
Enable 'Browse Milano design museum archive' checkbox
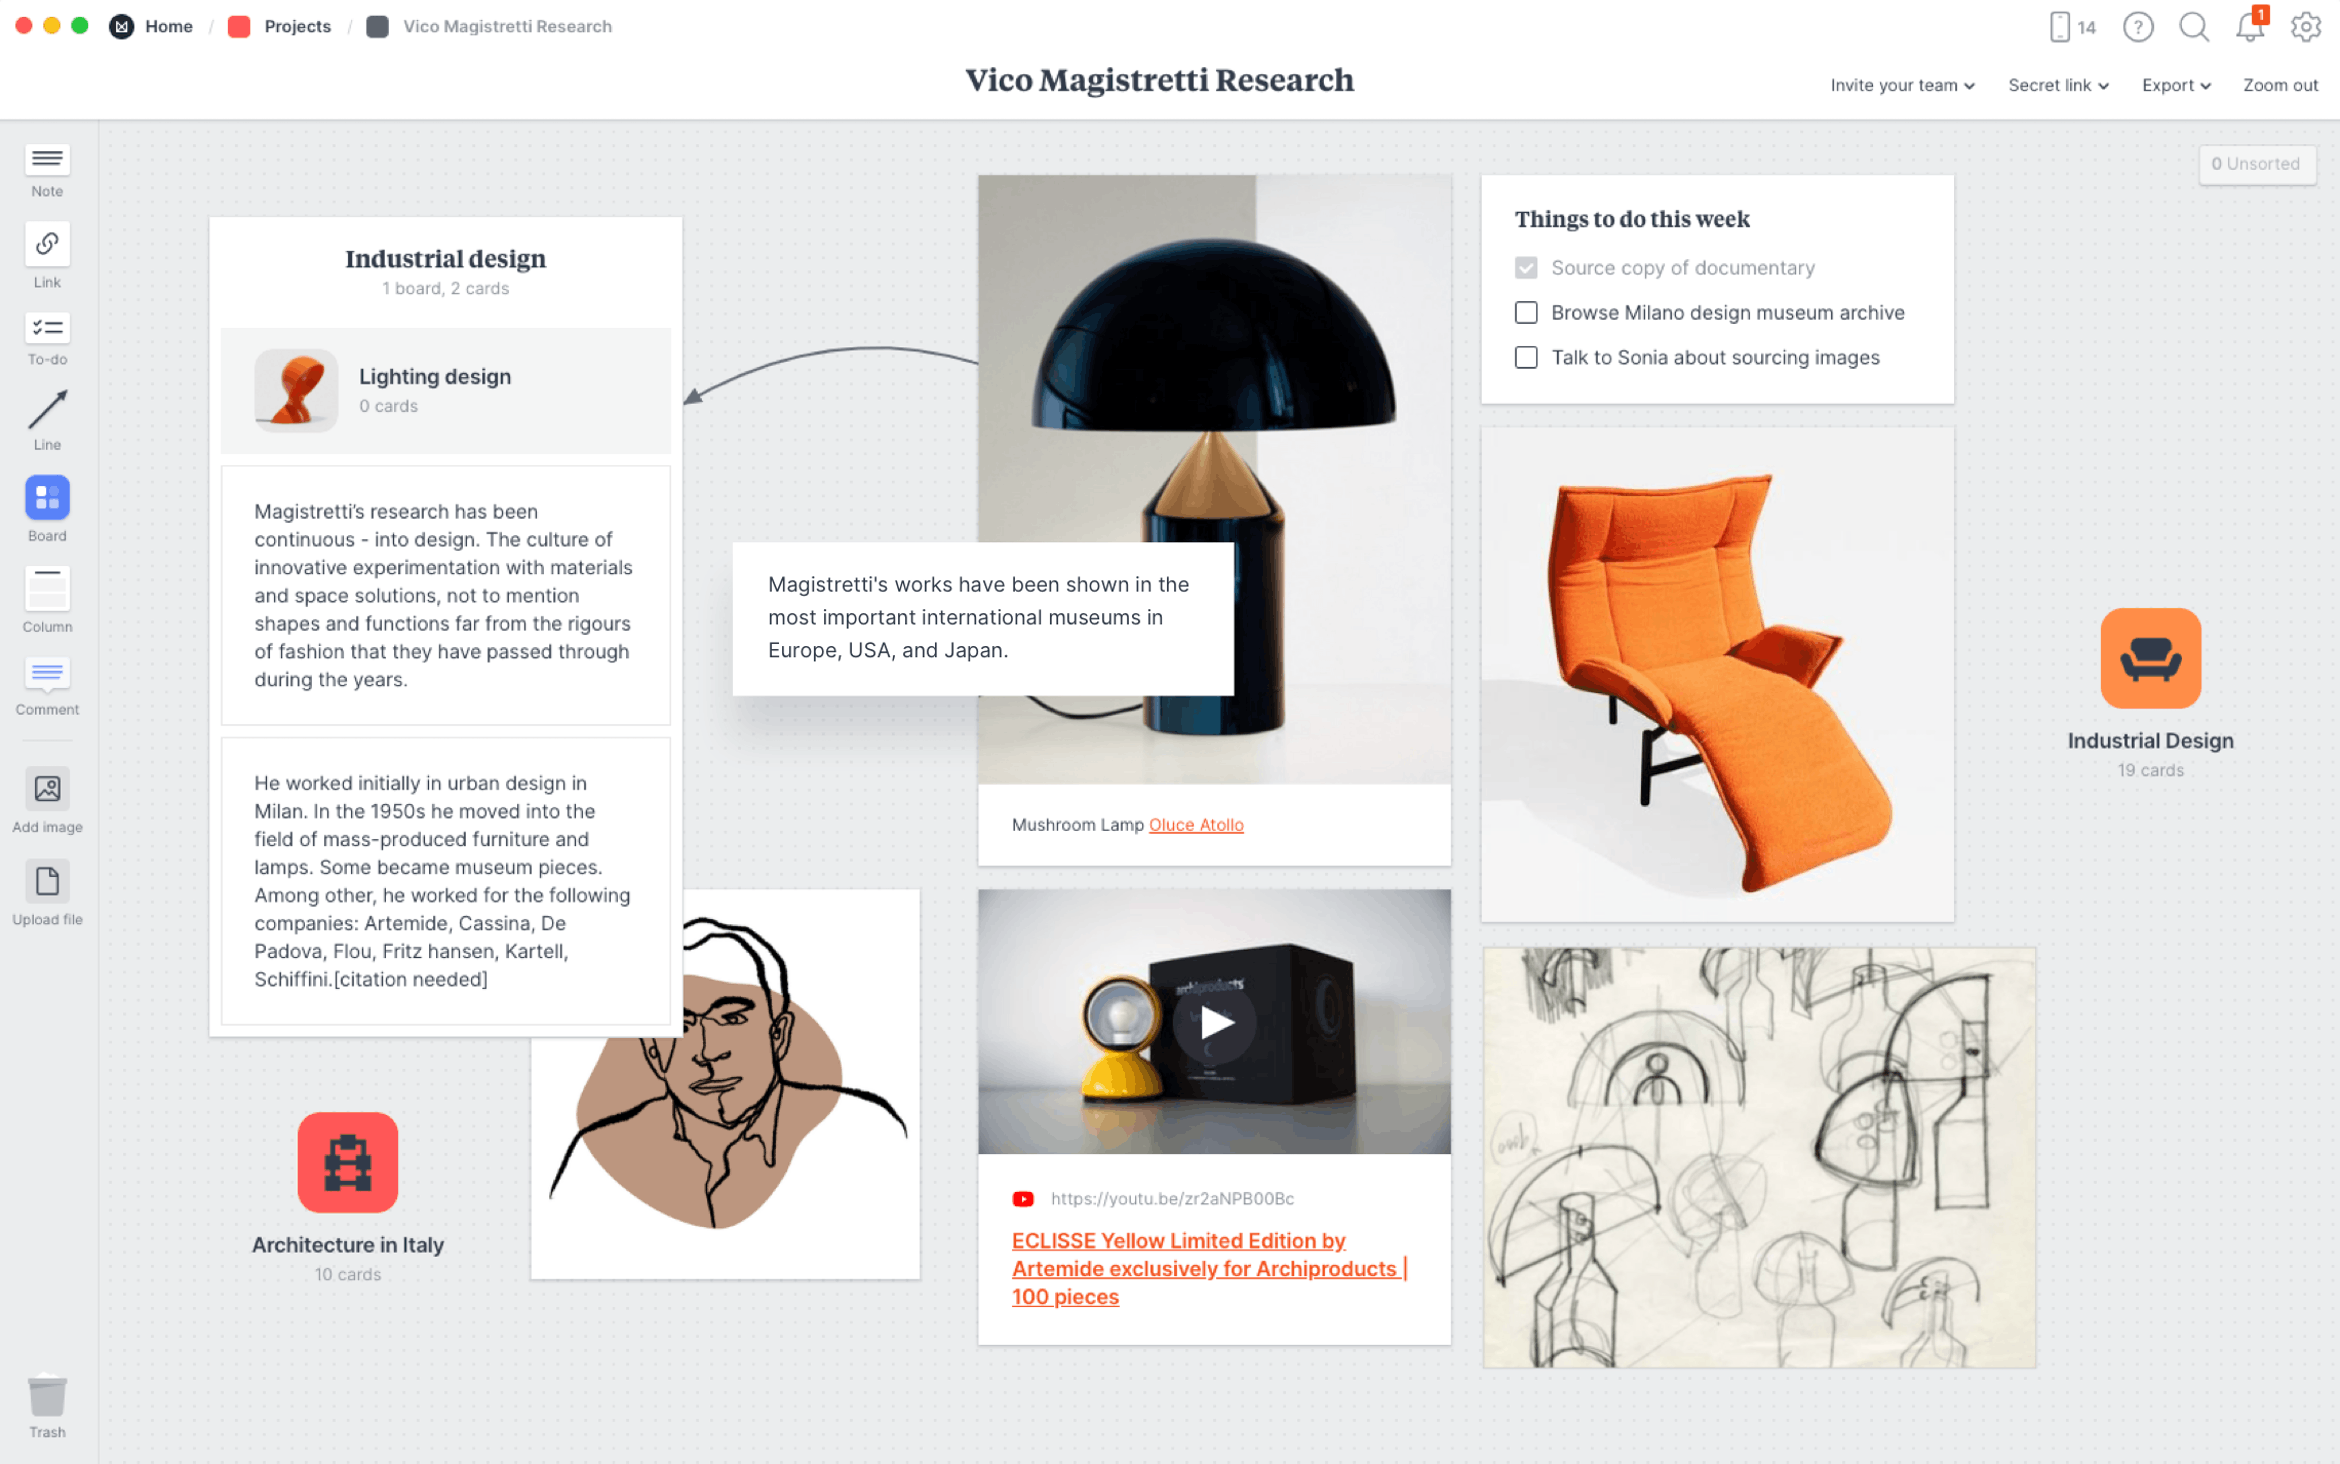click(x=1524, y=310)
